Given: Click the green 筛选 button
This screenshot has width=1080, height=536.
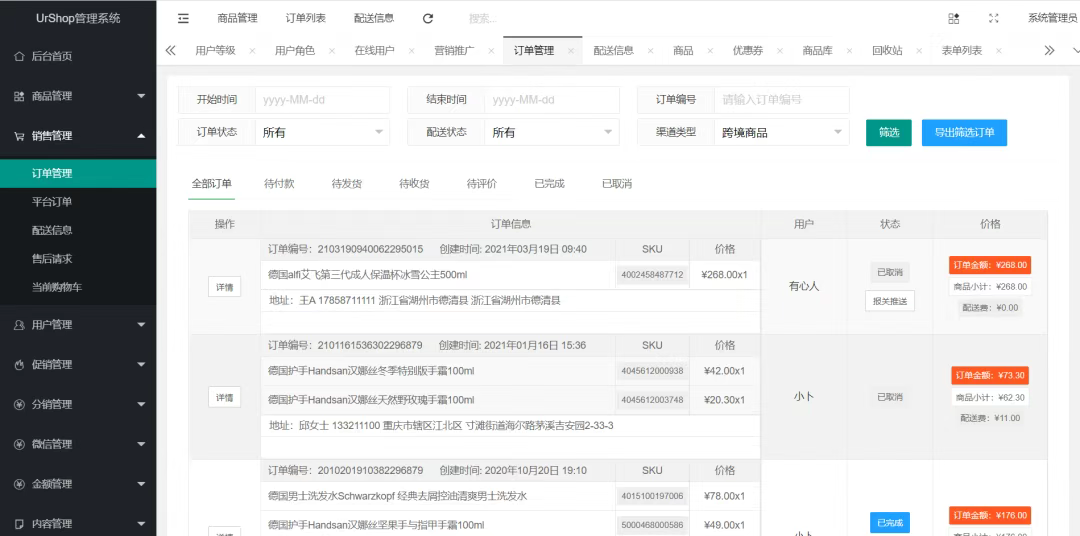Looking at the screenshot, I should click(x=888, y=132).
